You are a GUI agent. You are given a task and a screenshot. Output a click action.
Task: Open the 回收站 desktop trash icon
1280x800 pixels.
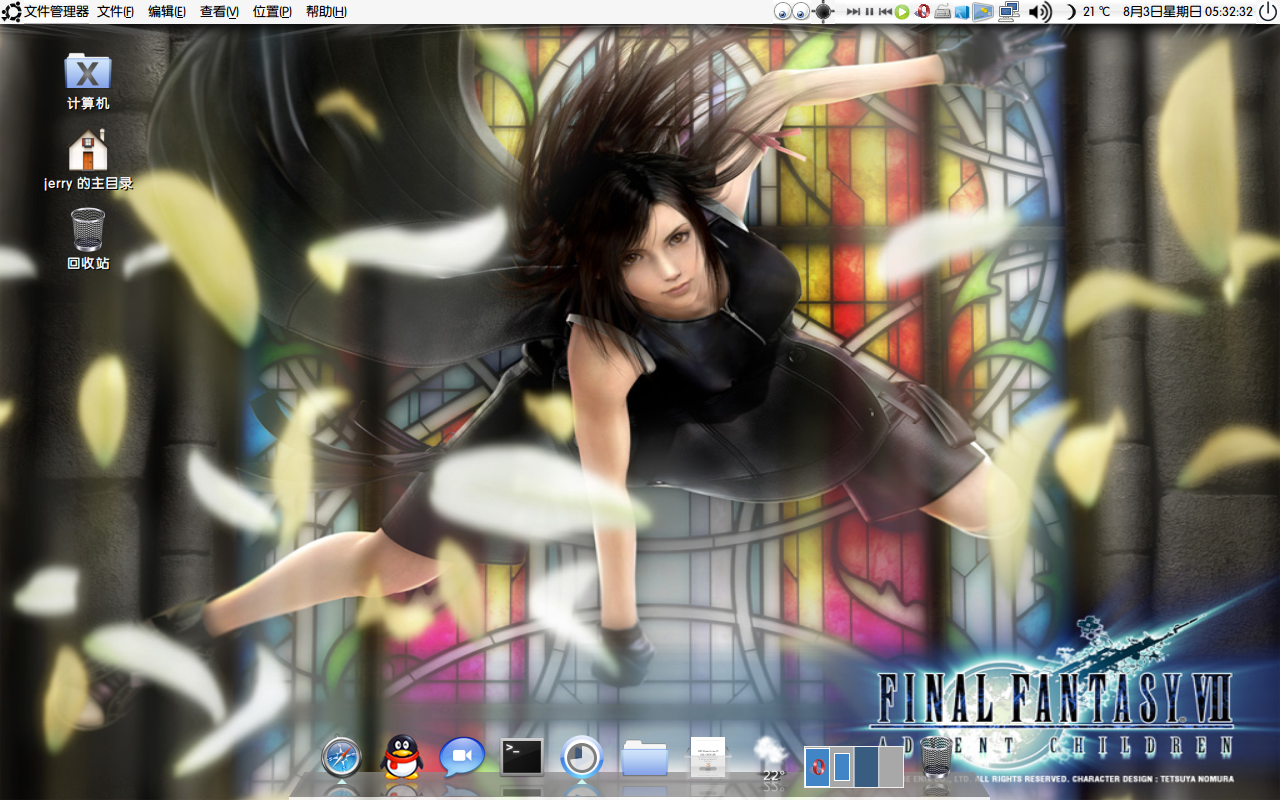[x=88, y=239]
